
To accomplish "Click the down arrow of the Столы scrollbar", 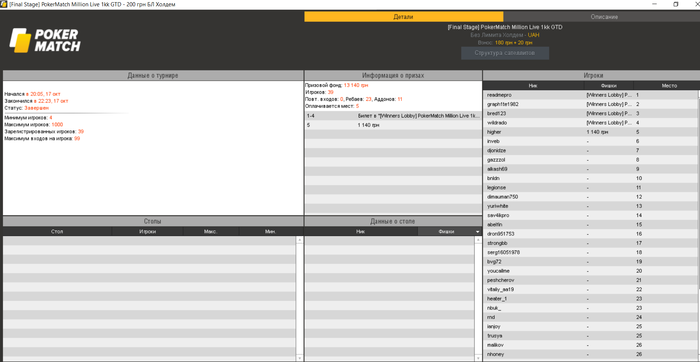I will pos(299,358).
